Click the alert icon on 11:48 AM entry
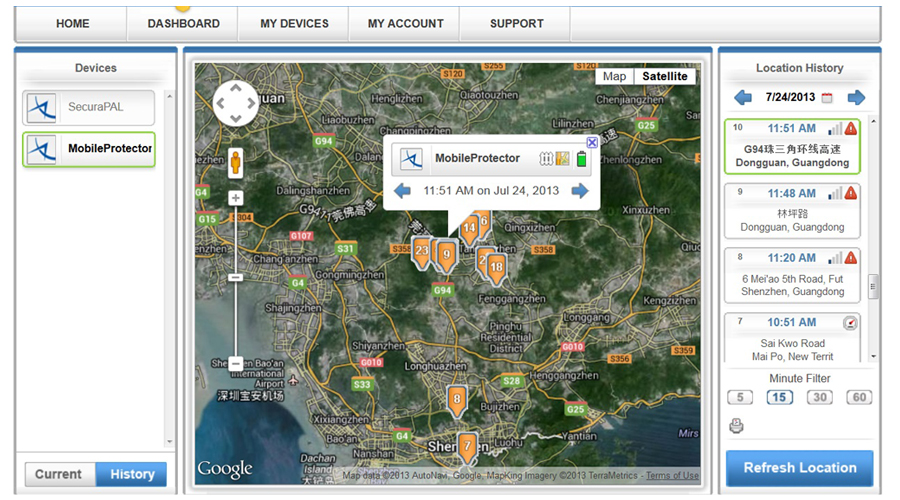 [851, 193]
